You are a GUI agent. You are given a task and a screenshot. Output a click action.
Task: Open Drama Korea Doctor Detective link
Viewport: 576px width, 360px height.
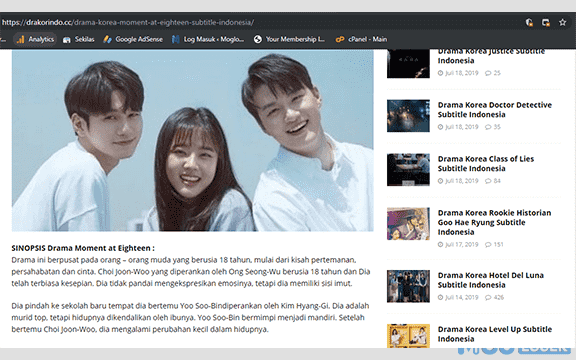(494, 109)
